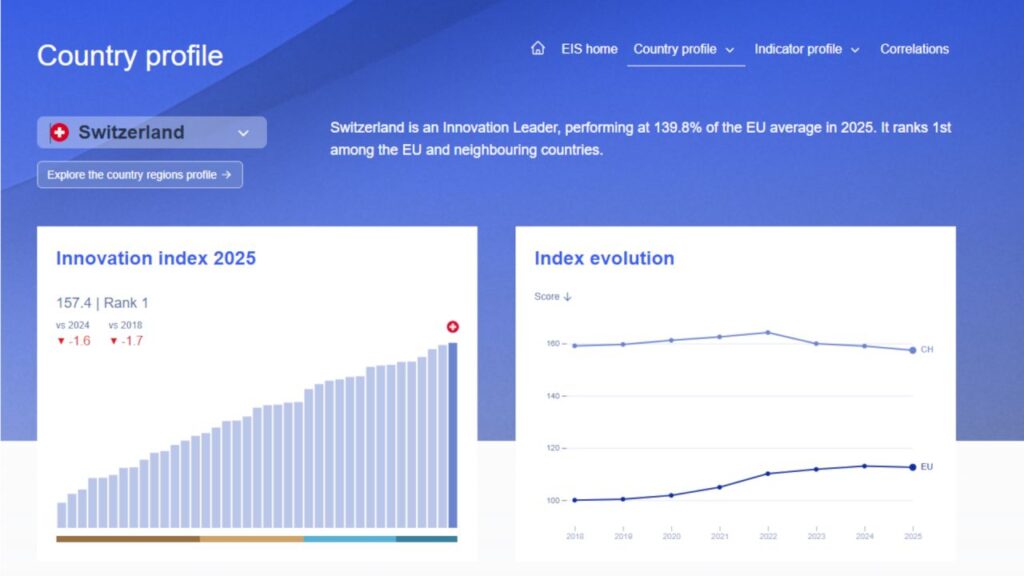Screen dimensions: 1024x576
Task: Open the Switzerland country dropdown
Action: click(x=243, y=132)
